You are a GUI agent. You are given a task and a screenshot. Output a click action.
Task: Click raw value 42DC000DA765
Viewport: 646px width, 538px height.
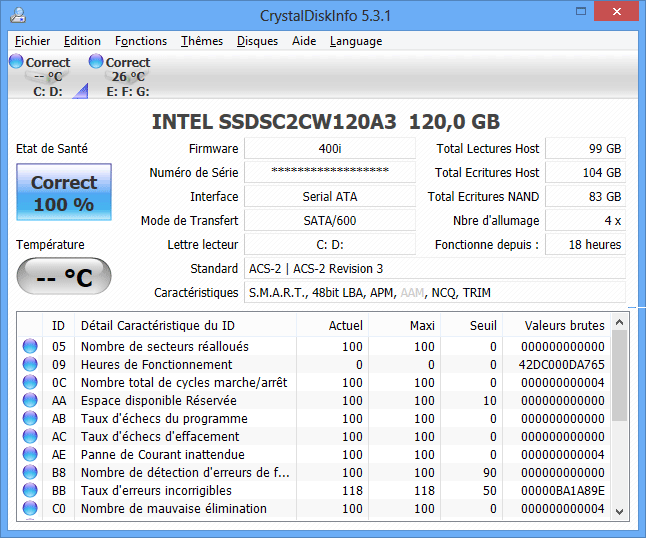[562, 365]
